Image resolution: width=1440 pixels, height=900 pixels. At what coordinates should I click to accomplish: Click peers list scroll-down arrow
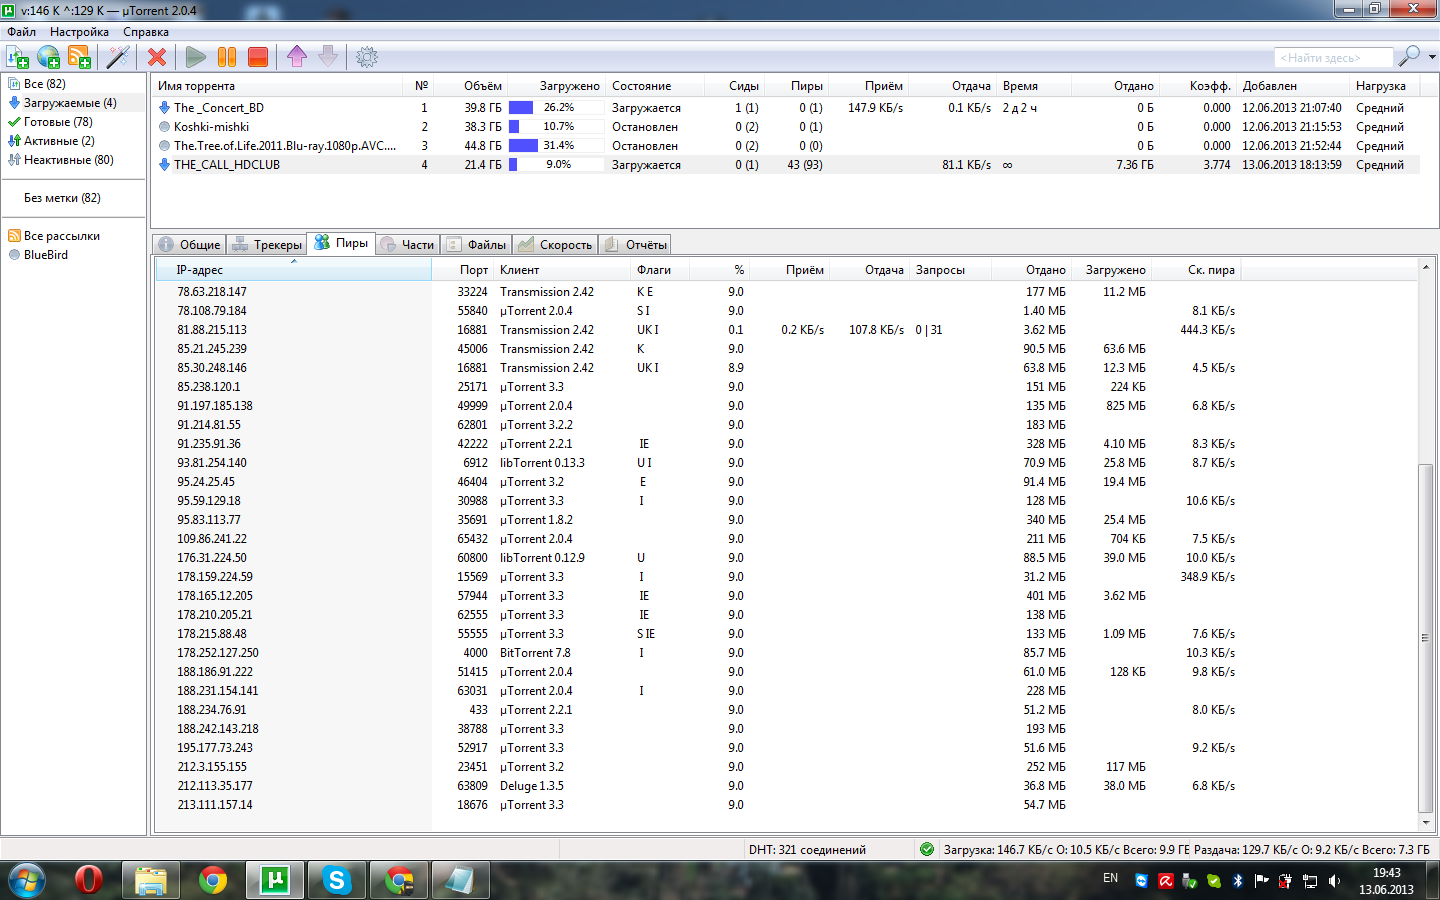click(x=1425, y=823)
